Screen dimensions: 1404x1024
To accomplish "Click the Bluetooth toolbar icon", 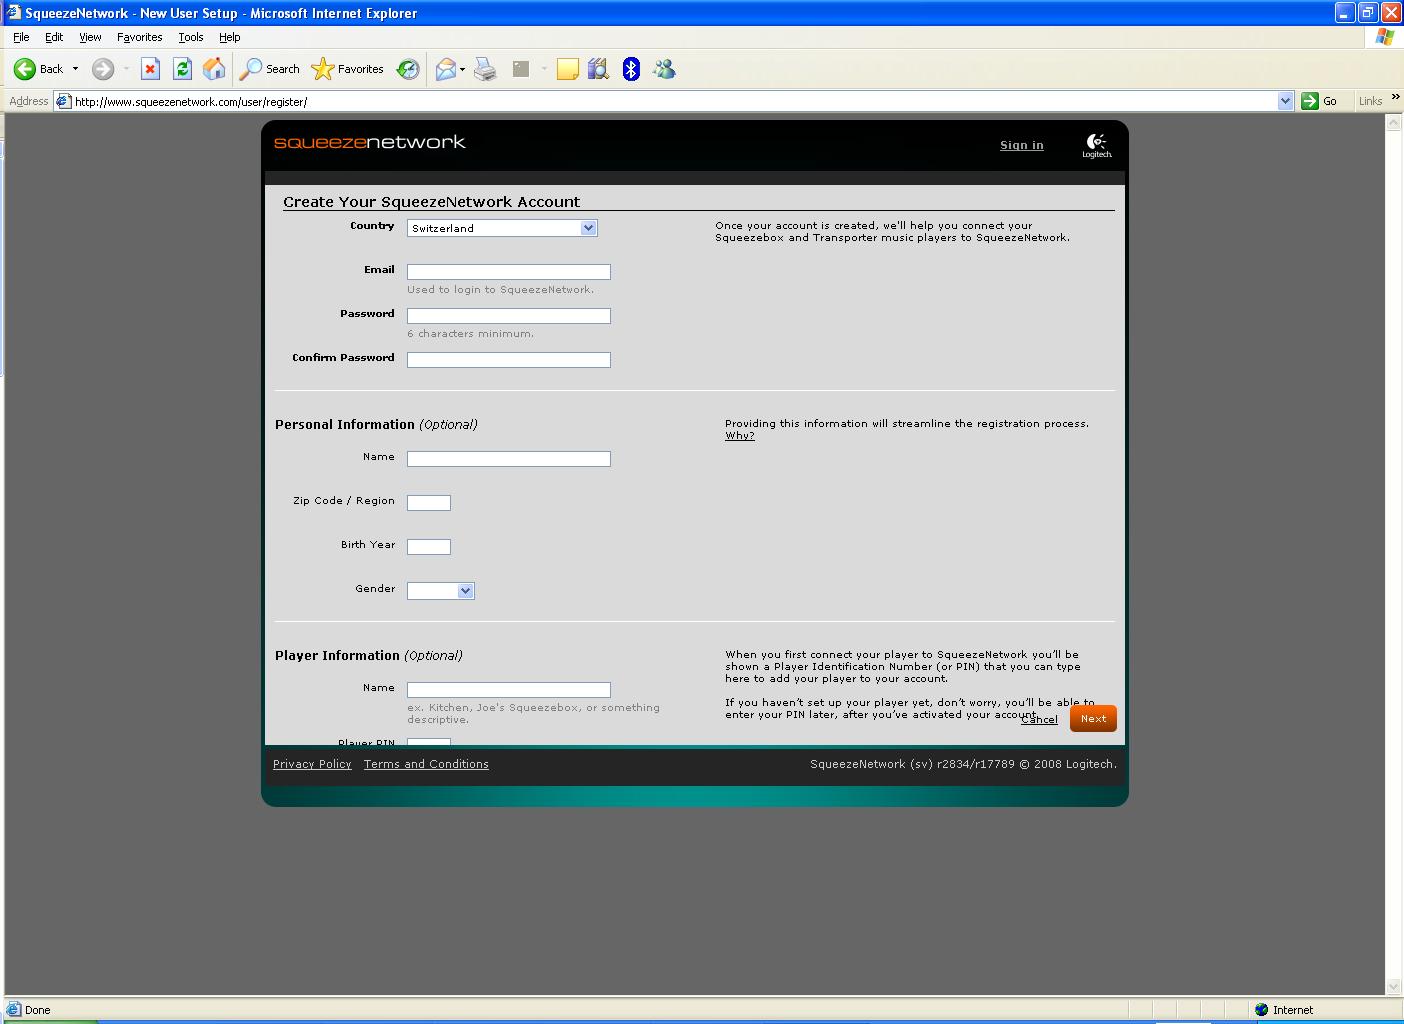I will (631, 69).
